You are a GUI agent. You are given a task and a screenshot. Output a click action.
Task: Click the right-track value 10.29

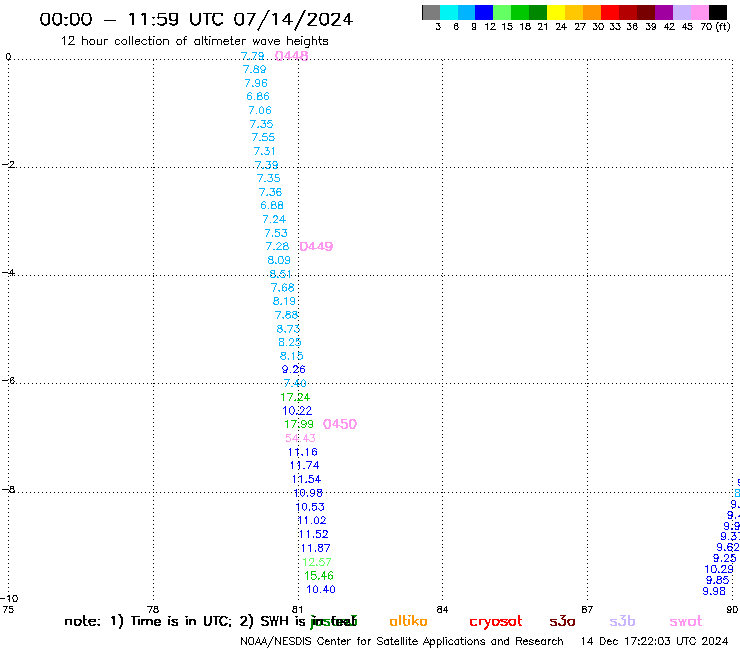pyautogui.click(x=719, y=569)
